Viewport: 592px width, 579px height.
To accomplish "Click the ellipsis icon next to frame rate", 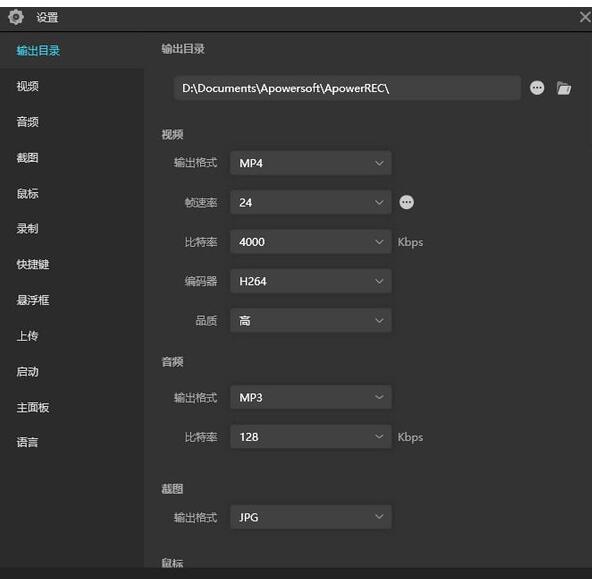I will [406, 202].
